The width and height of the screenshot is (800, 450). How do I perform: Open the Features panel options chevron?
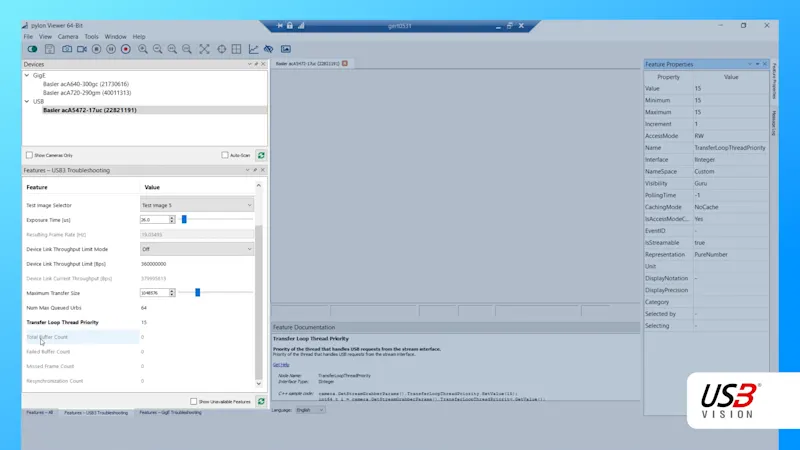coord(247,170)
